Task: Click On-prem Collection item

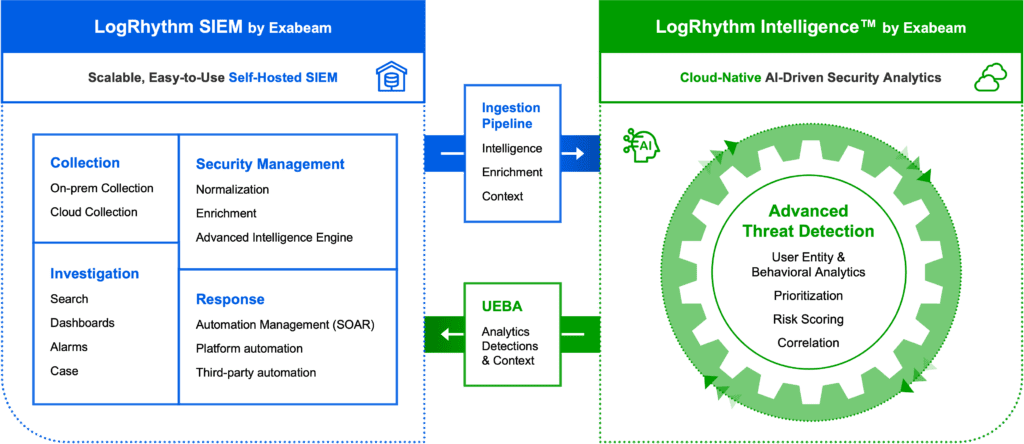Action: (102, 188)
